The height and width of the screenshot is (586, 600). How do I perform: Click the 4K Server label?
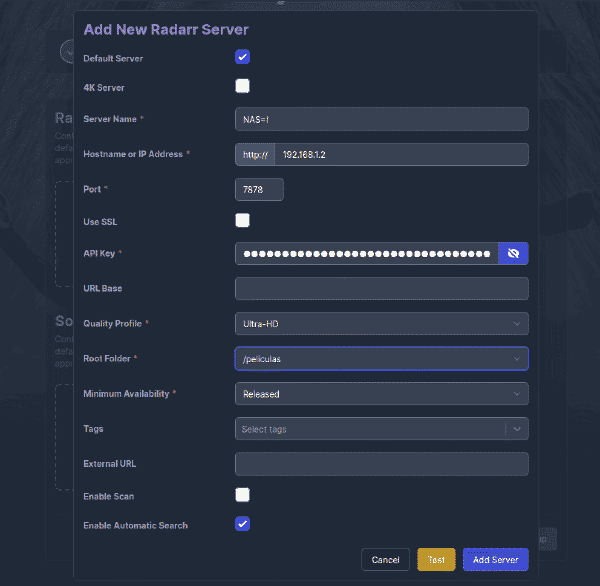point(104,88)
